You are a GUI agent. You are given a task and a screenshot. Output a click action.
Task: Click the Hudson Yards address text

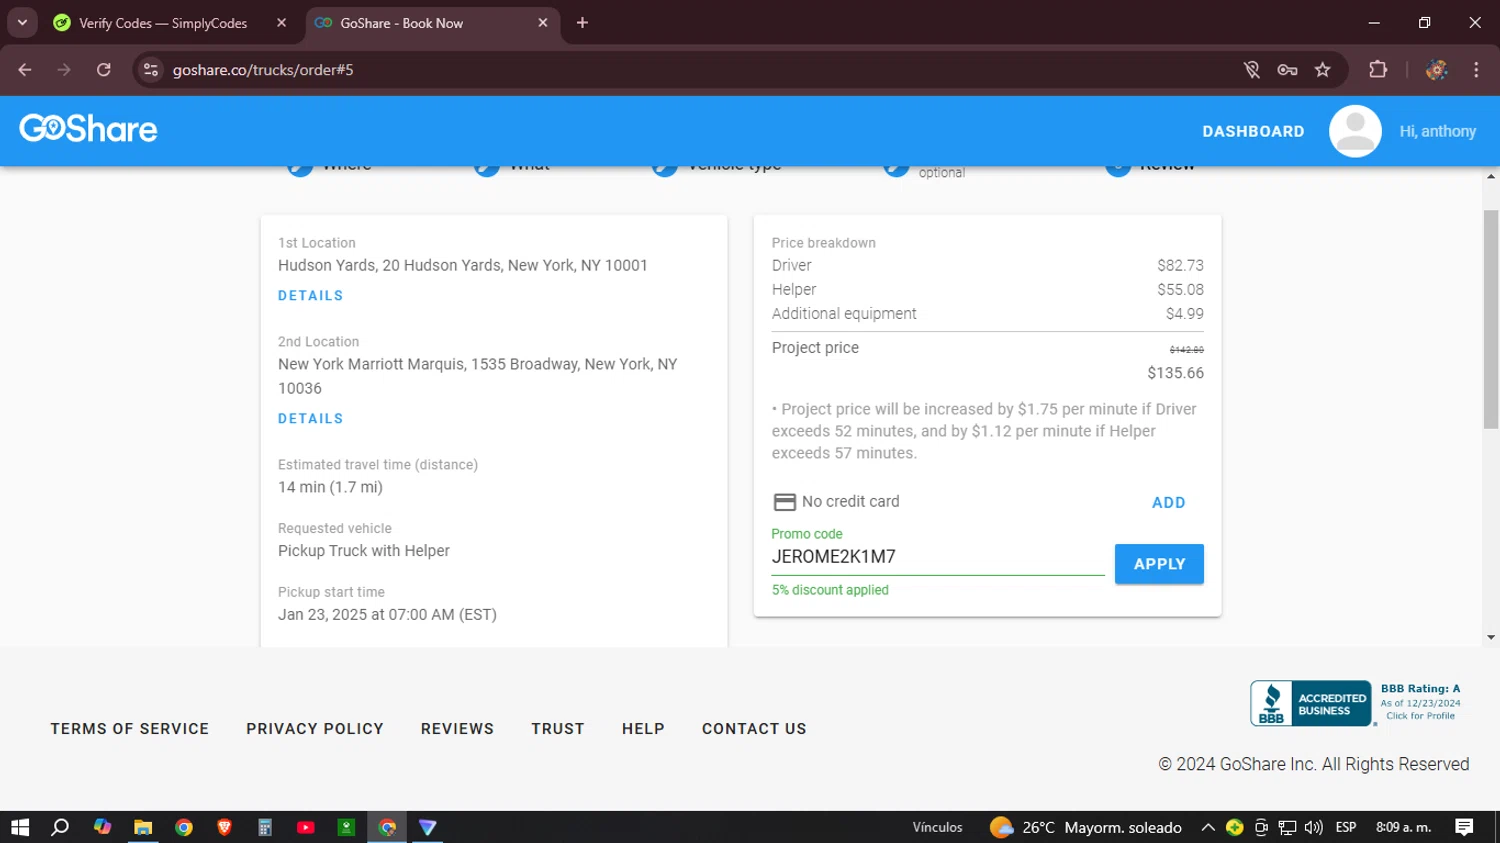pyautogui.click(x=463, y=266)
